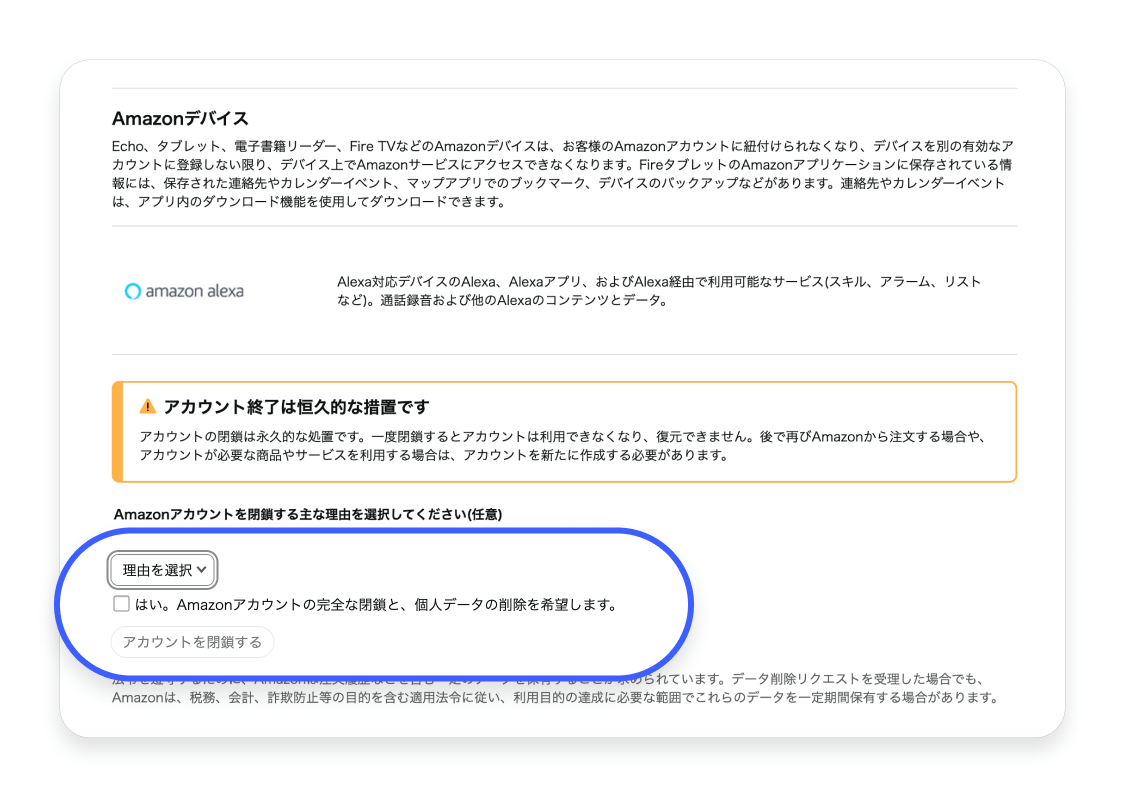This screenshot has height=798, width=1125.
Task: Click the checkbox label about 個人データの削除
Action: [375, 605]
